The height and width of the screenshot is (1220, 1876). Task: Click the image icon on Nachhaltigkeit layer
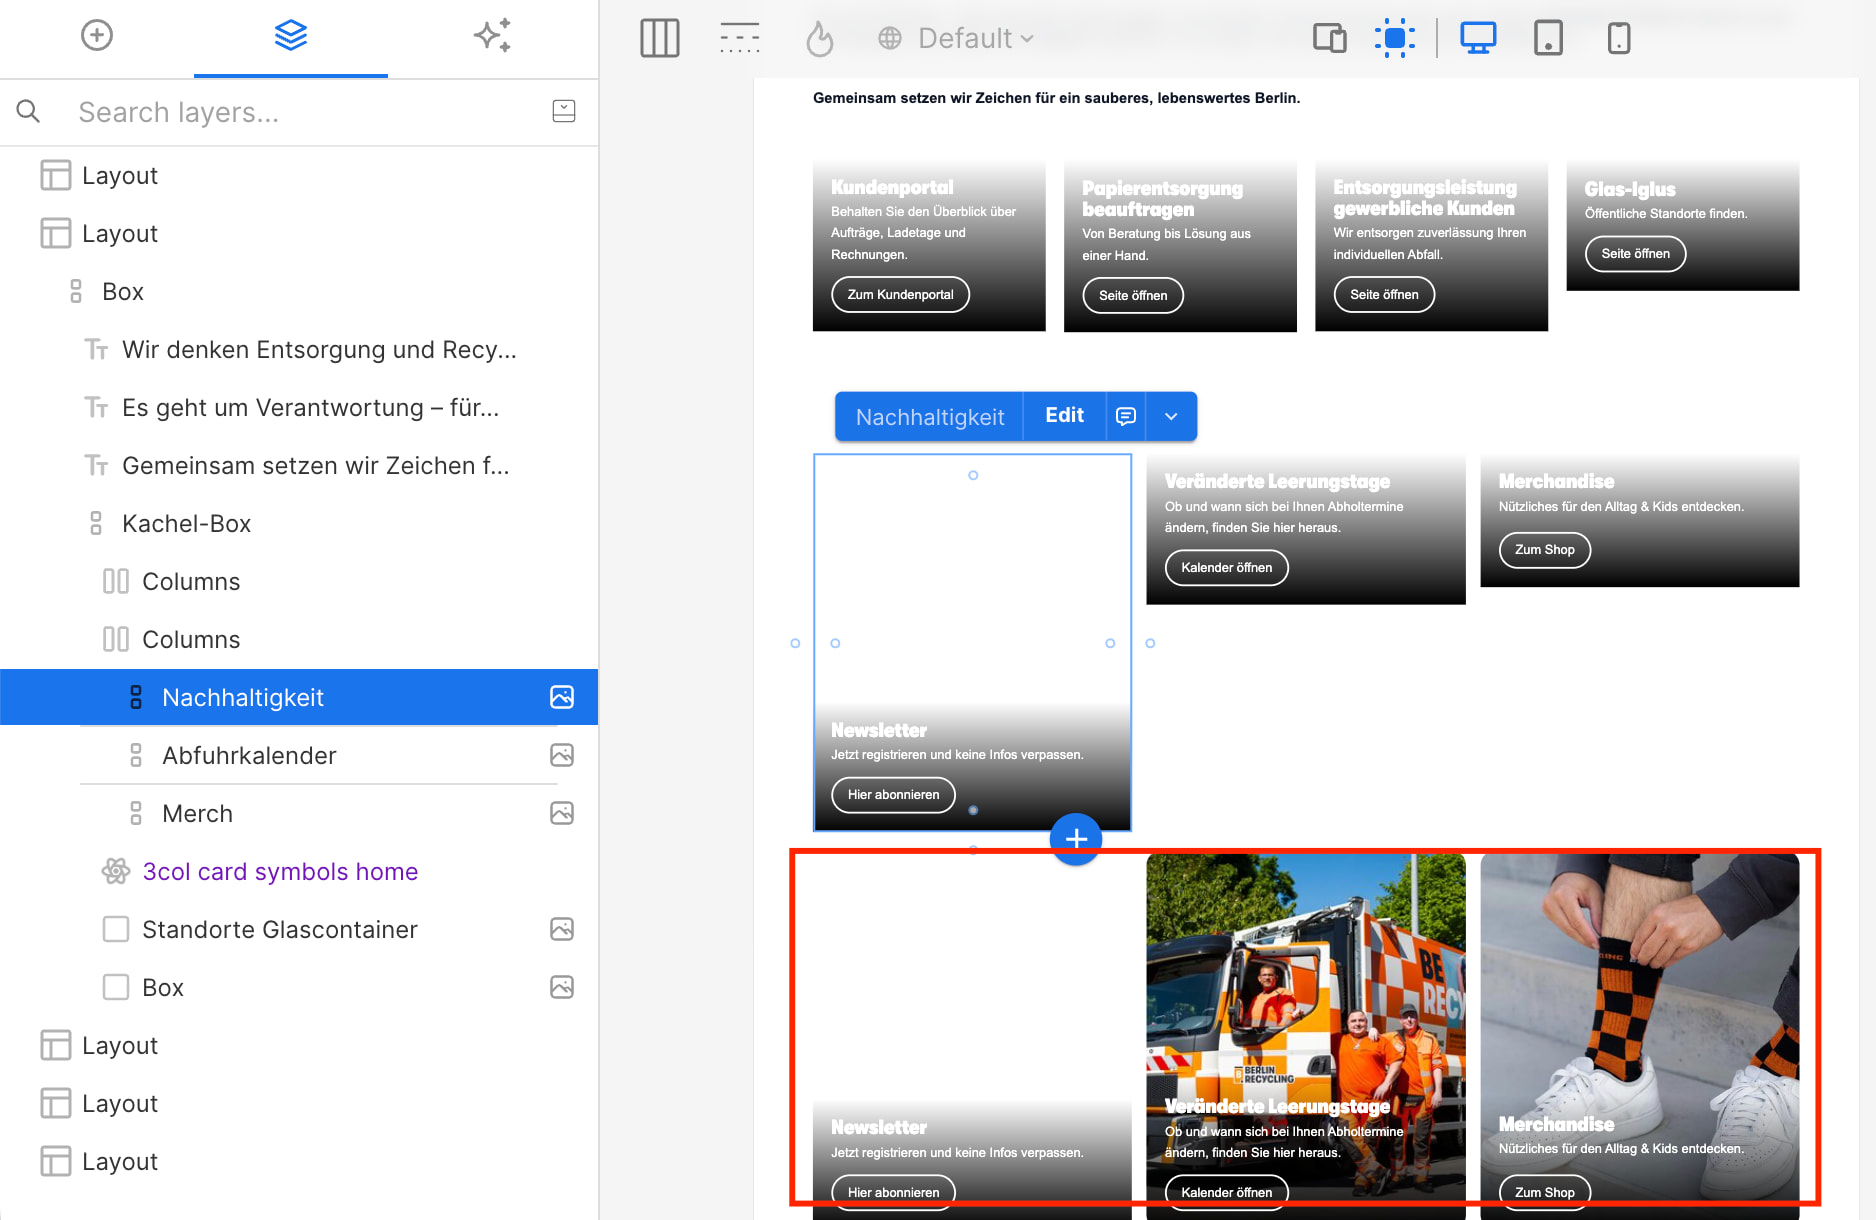[x=562, y=697]
